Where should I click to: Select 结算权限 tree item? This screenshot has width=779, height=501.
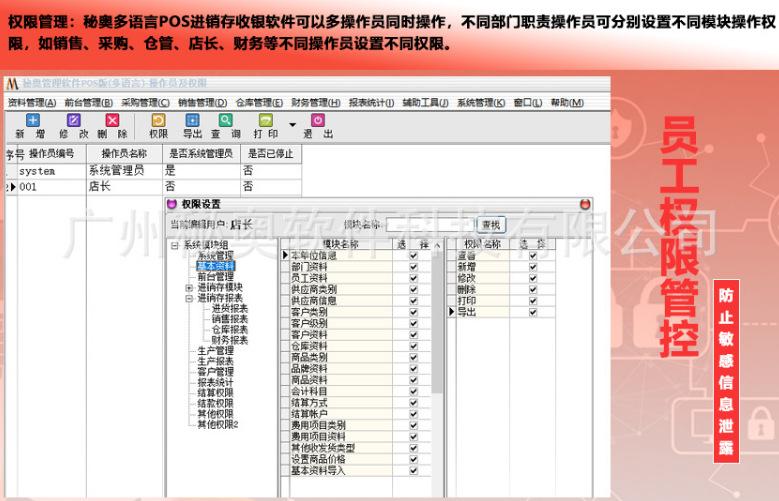coord(216,393)
